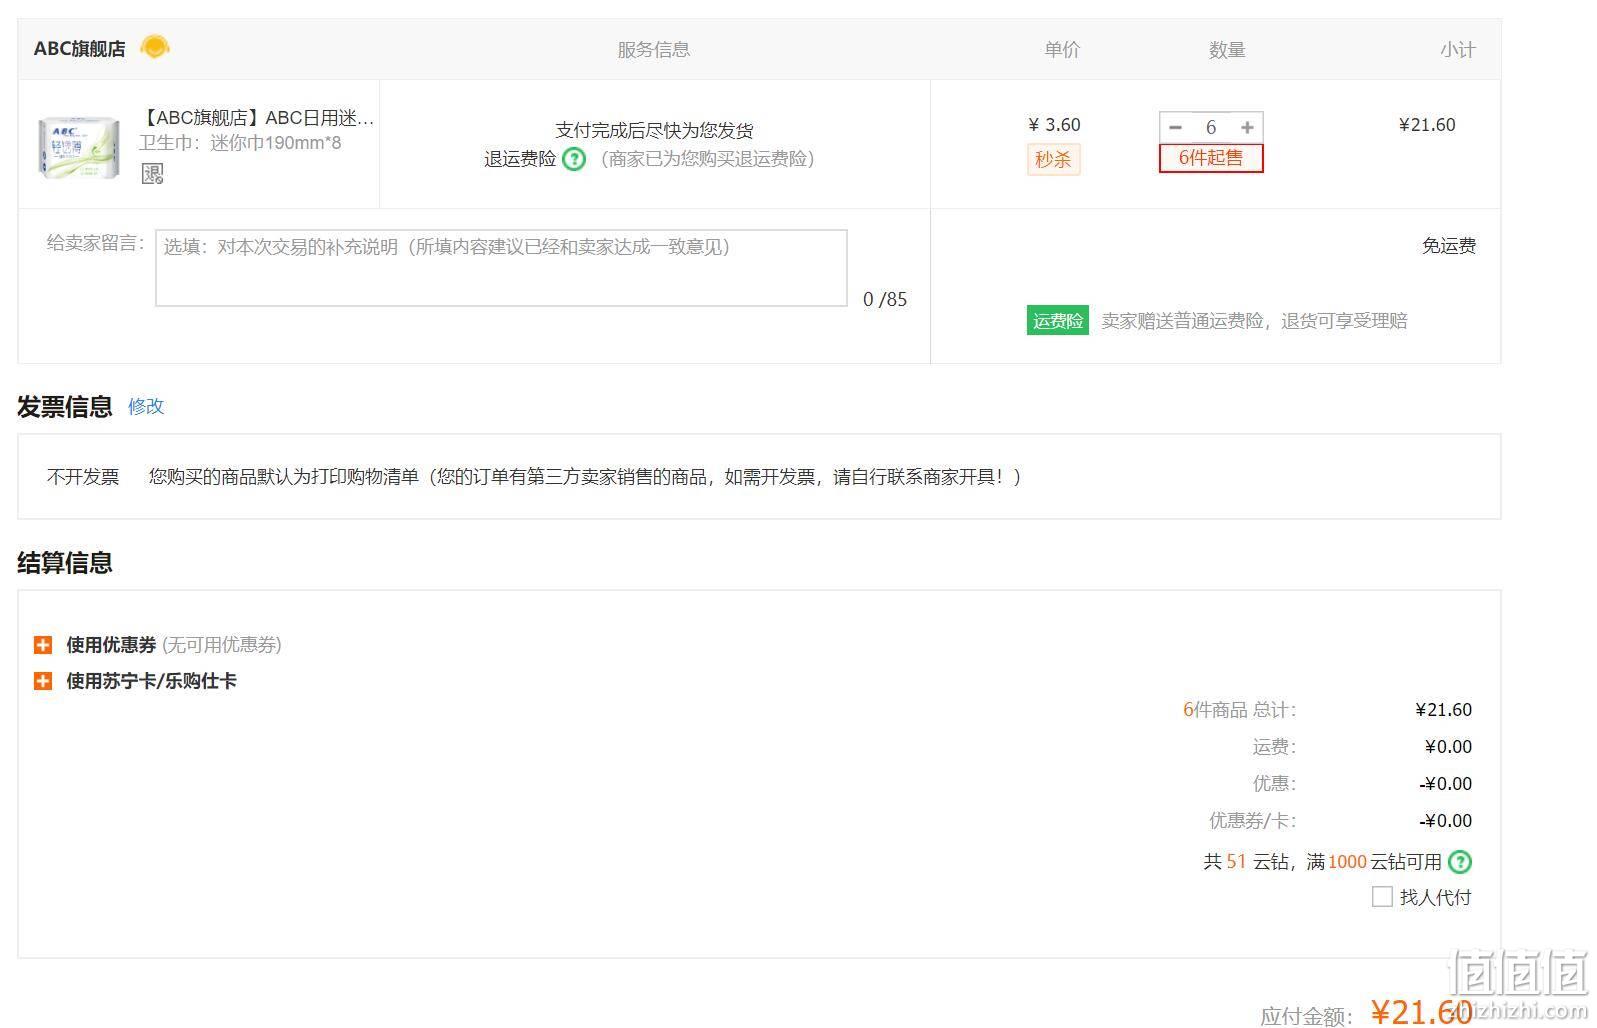This screenshot has height=1028, width=1597.
Task: Click 修改 link next to 发票信息
Action: click(x=146, y=406)
